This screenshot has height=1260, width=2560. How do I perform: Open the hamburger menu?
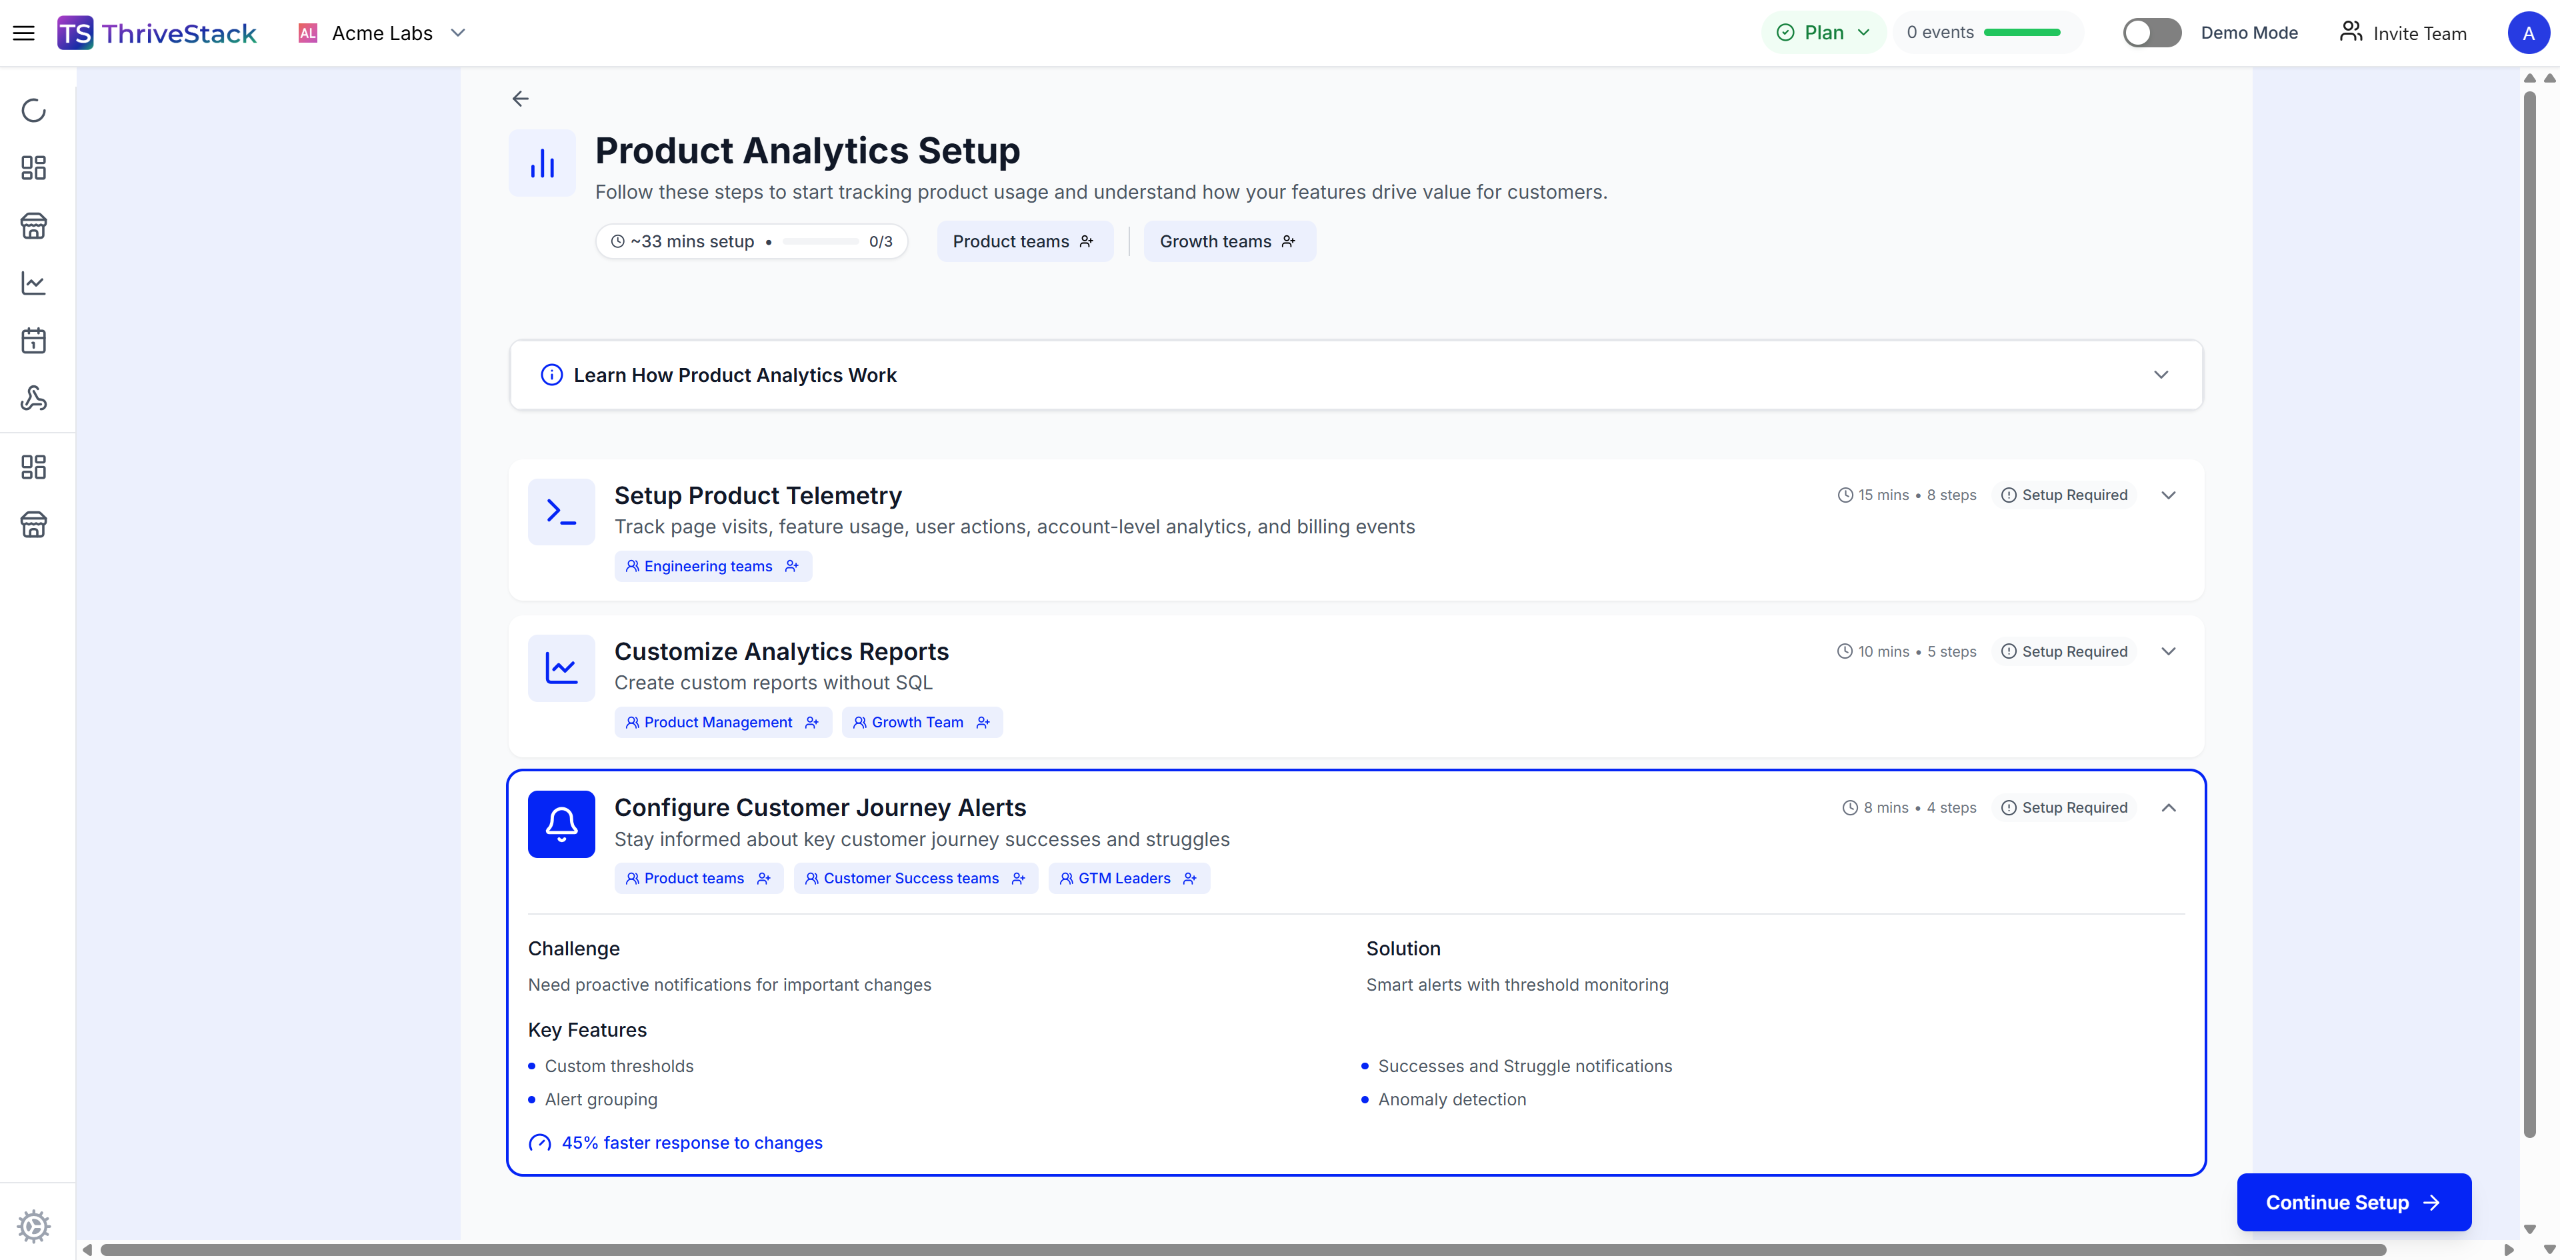(24, 33)
